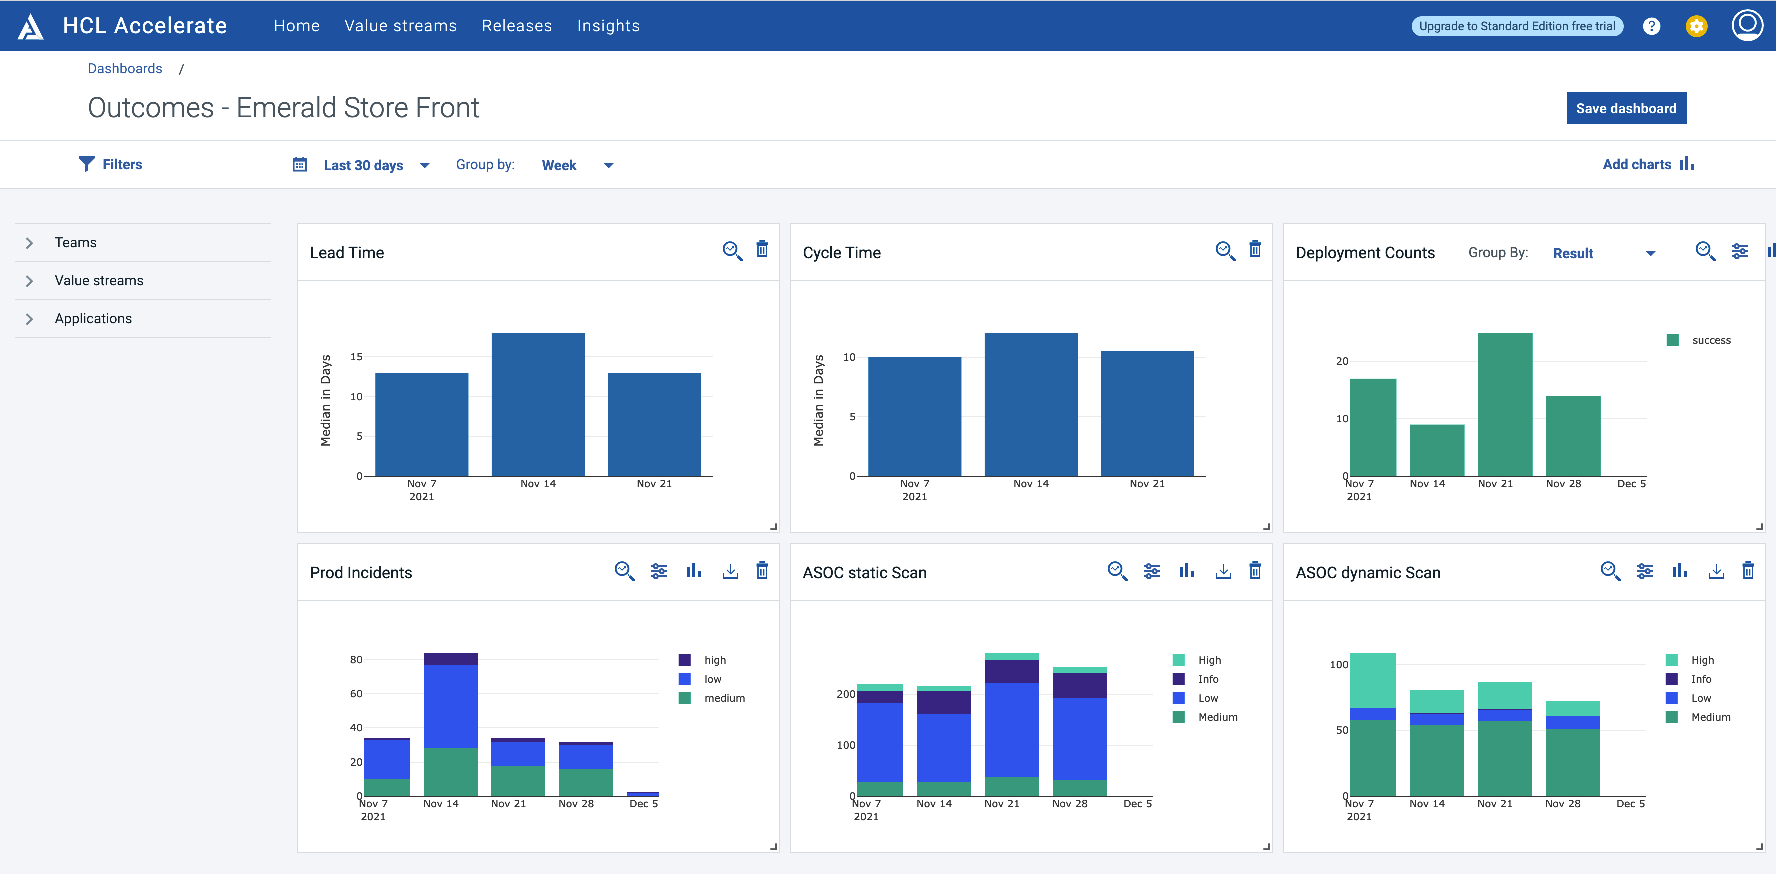Download the ASOC dynamic Scan chart
This screenshot has height=874, width=1776.
point(1716,571)
